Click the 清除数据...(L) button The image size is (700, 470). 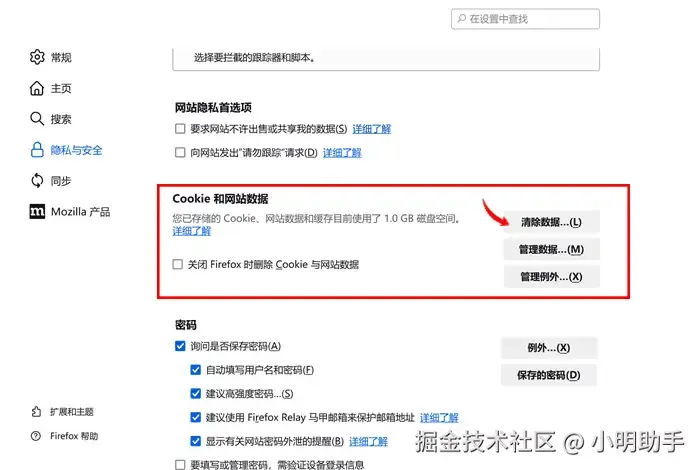click(551, 222)
